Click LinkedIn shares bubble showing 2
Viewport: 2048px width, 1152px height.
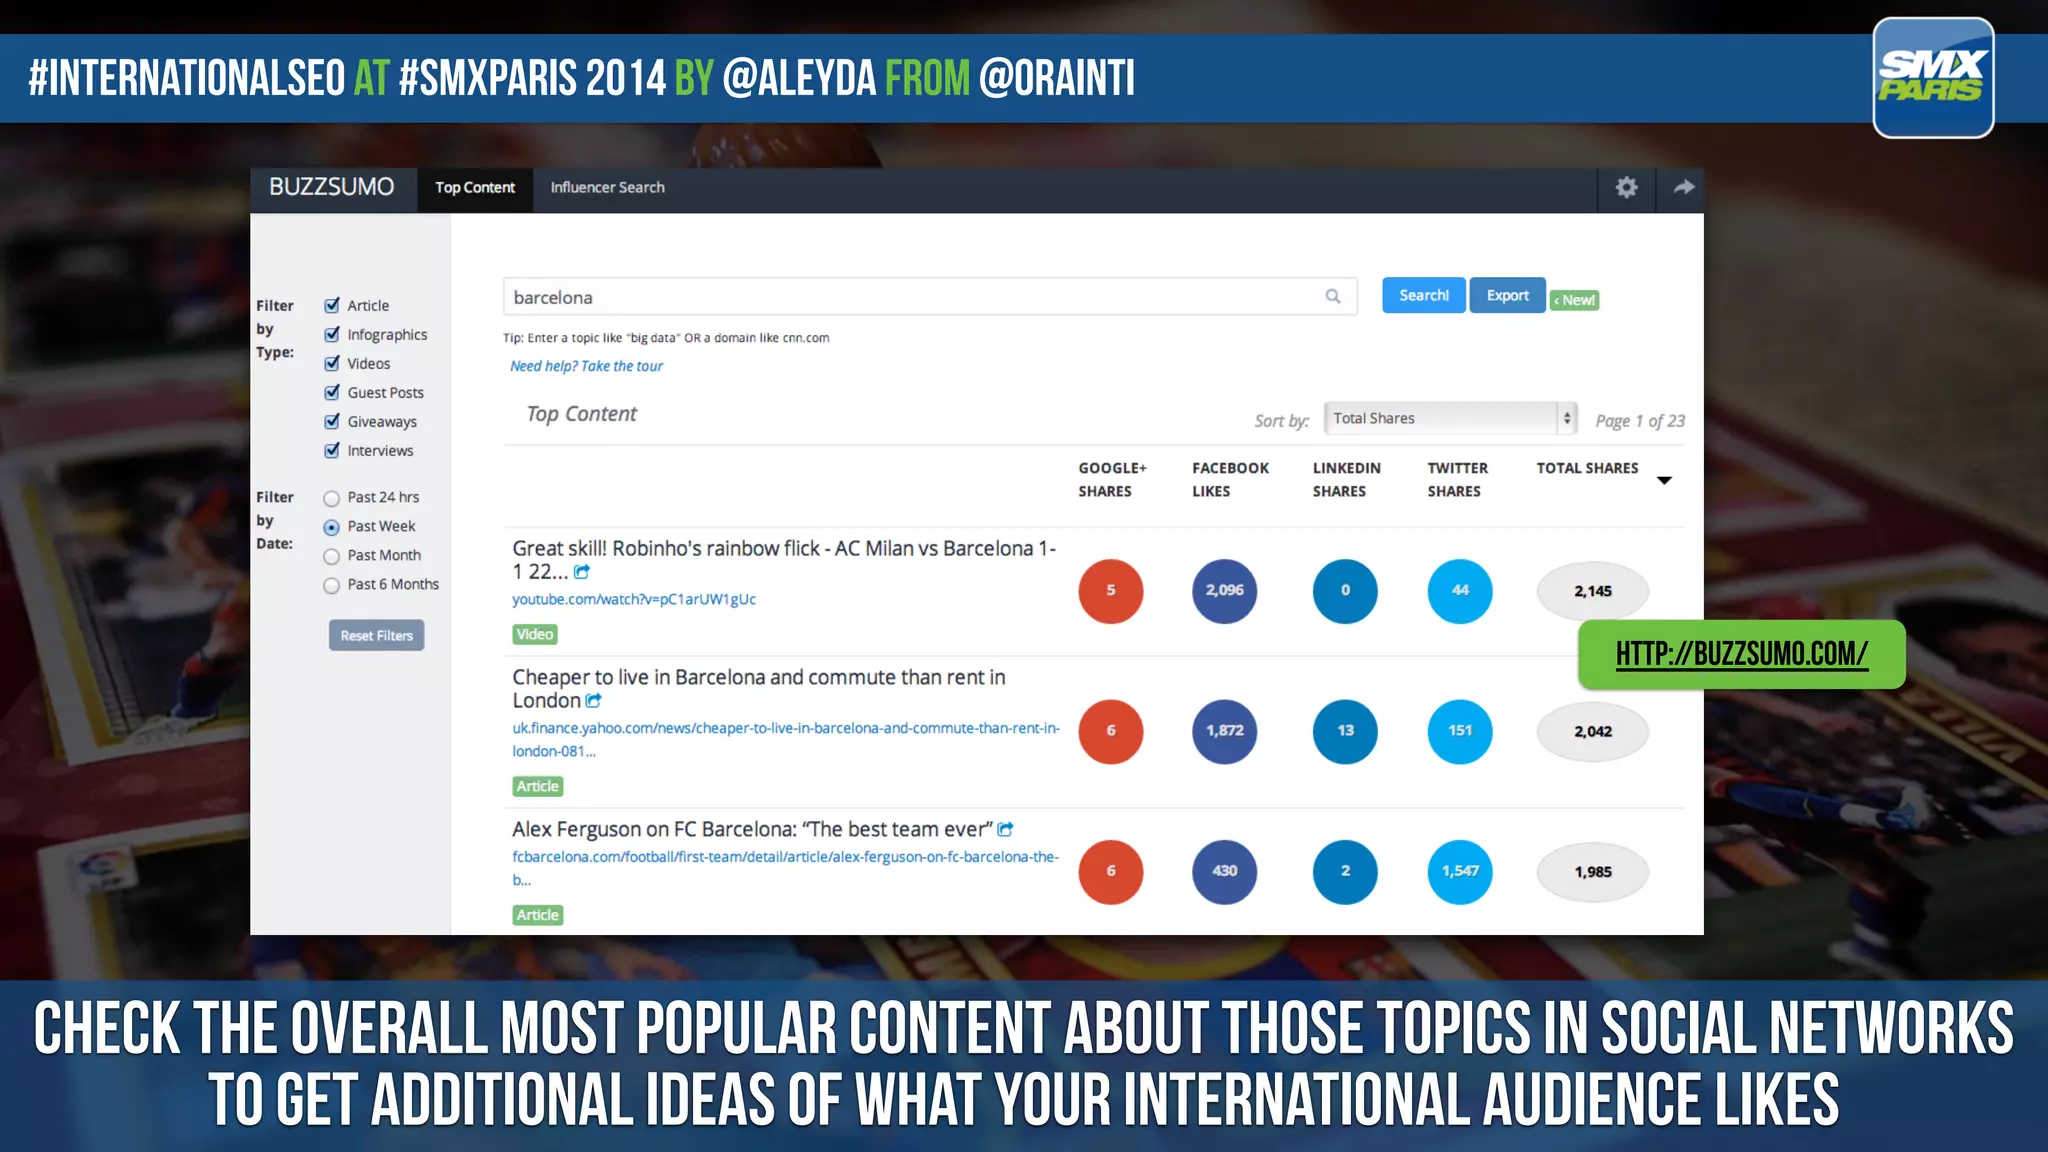click(1345, 871)
